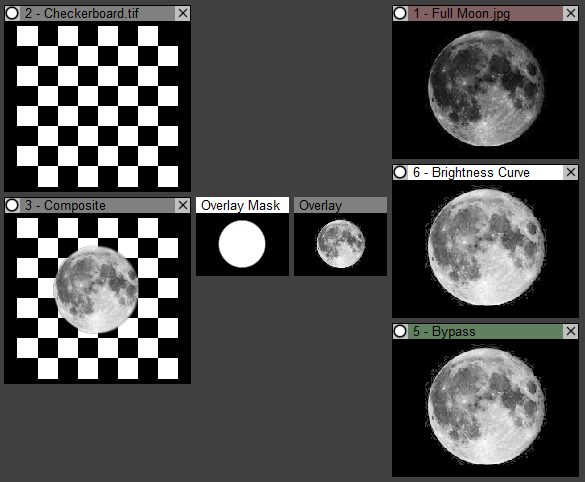This screenshot has width=585, height=482.
Task: Click the white circle mask thumbnail
Action: tap(242, 244)
